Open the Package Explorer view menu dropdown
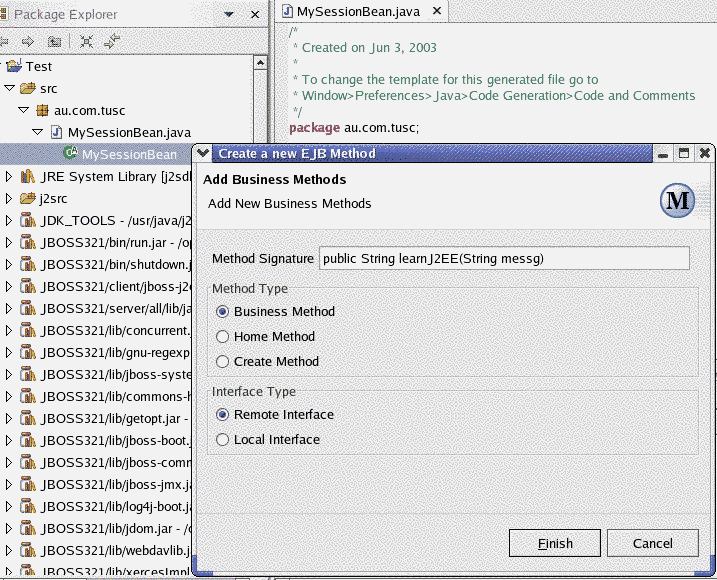 [230, 14]
